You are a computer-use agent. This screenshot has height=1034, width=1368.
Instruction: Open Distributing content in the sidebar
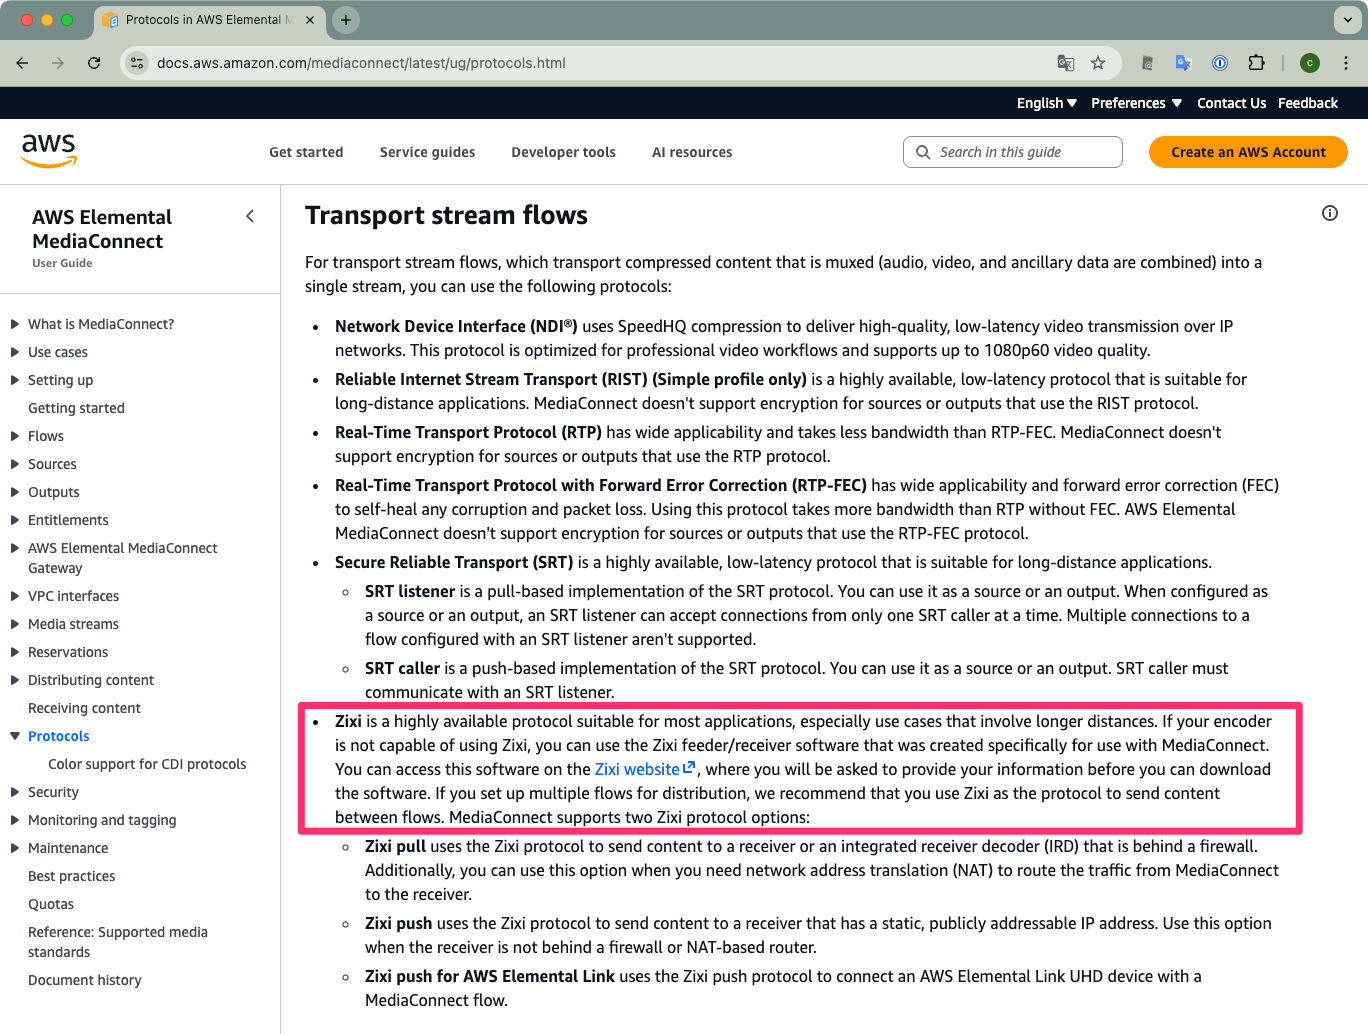click(91, 680)
